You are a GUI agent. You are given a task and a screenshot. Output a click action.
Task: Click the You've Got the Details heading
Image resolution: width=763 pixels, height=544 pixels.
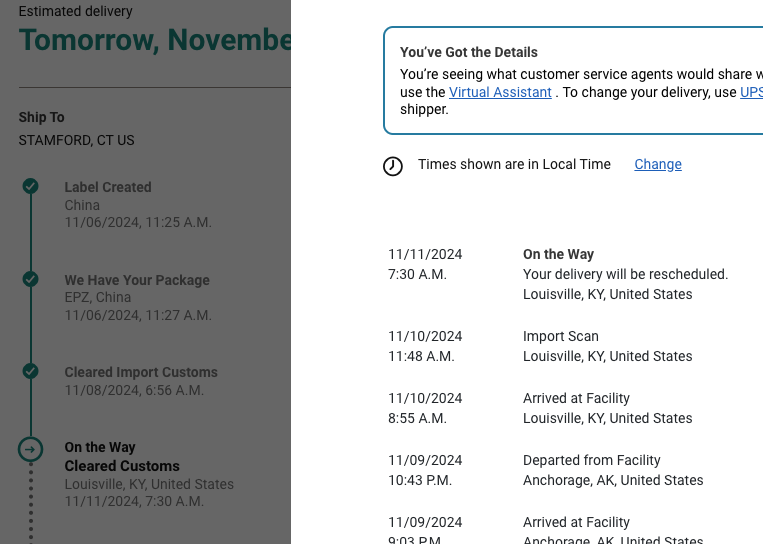pos(469,52)
